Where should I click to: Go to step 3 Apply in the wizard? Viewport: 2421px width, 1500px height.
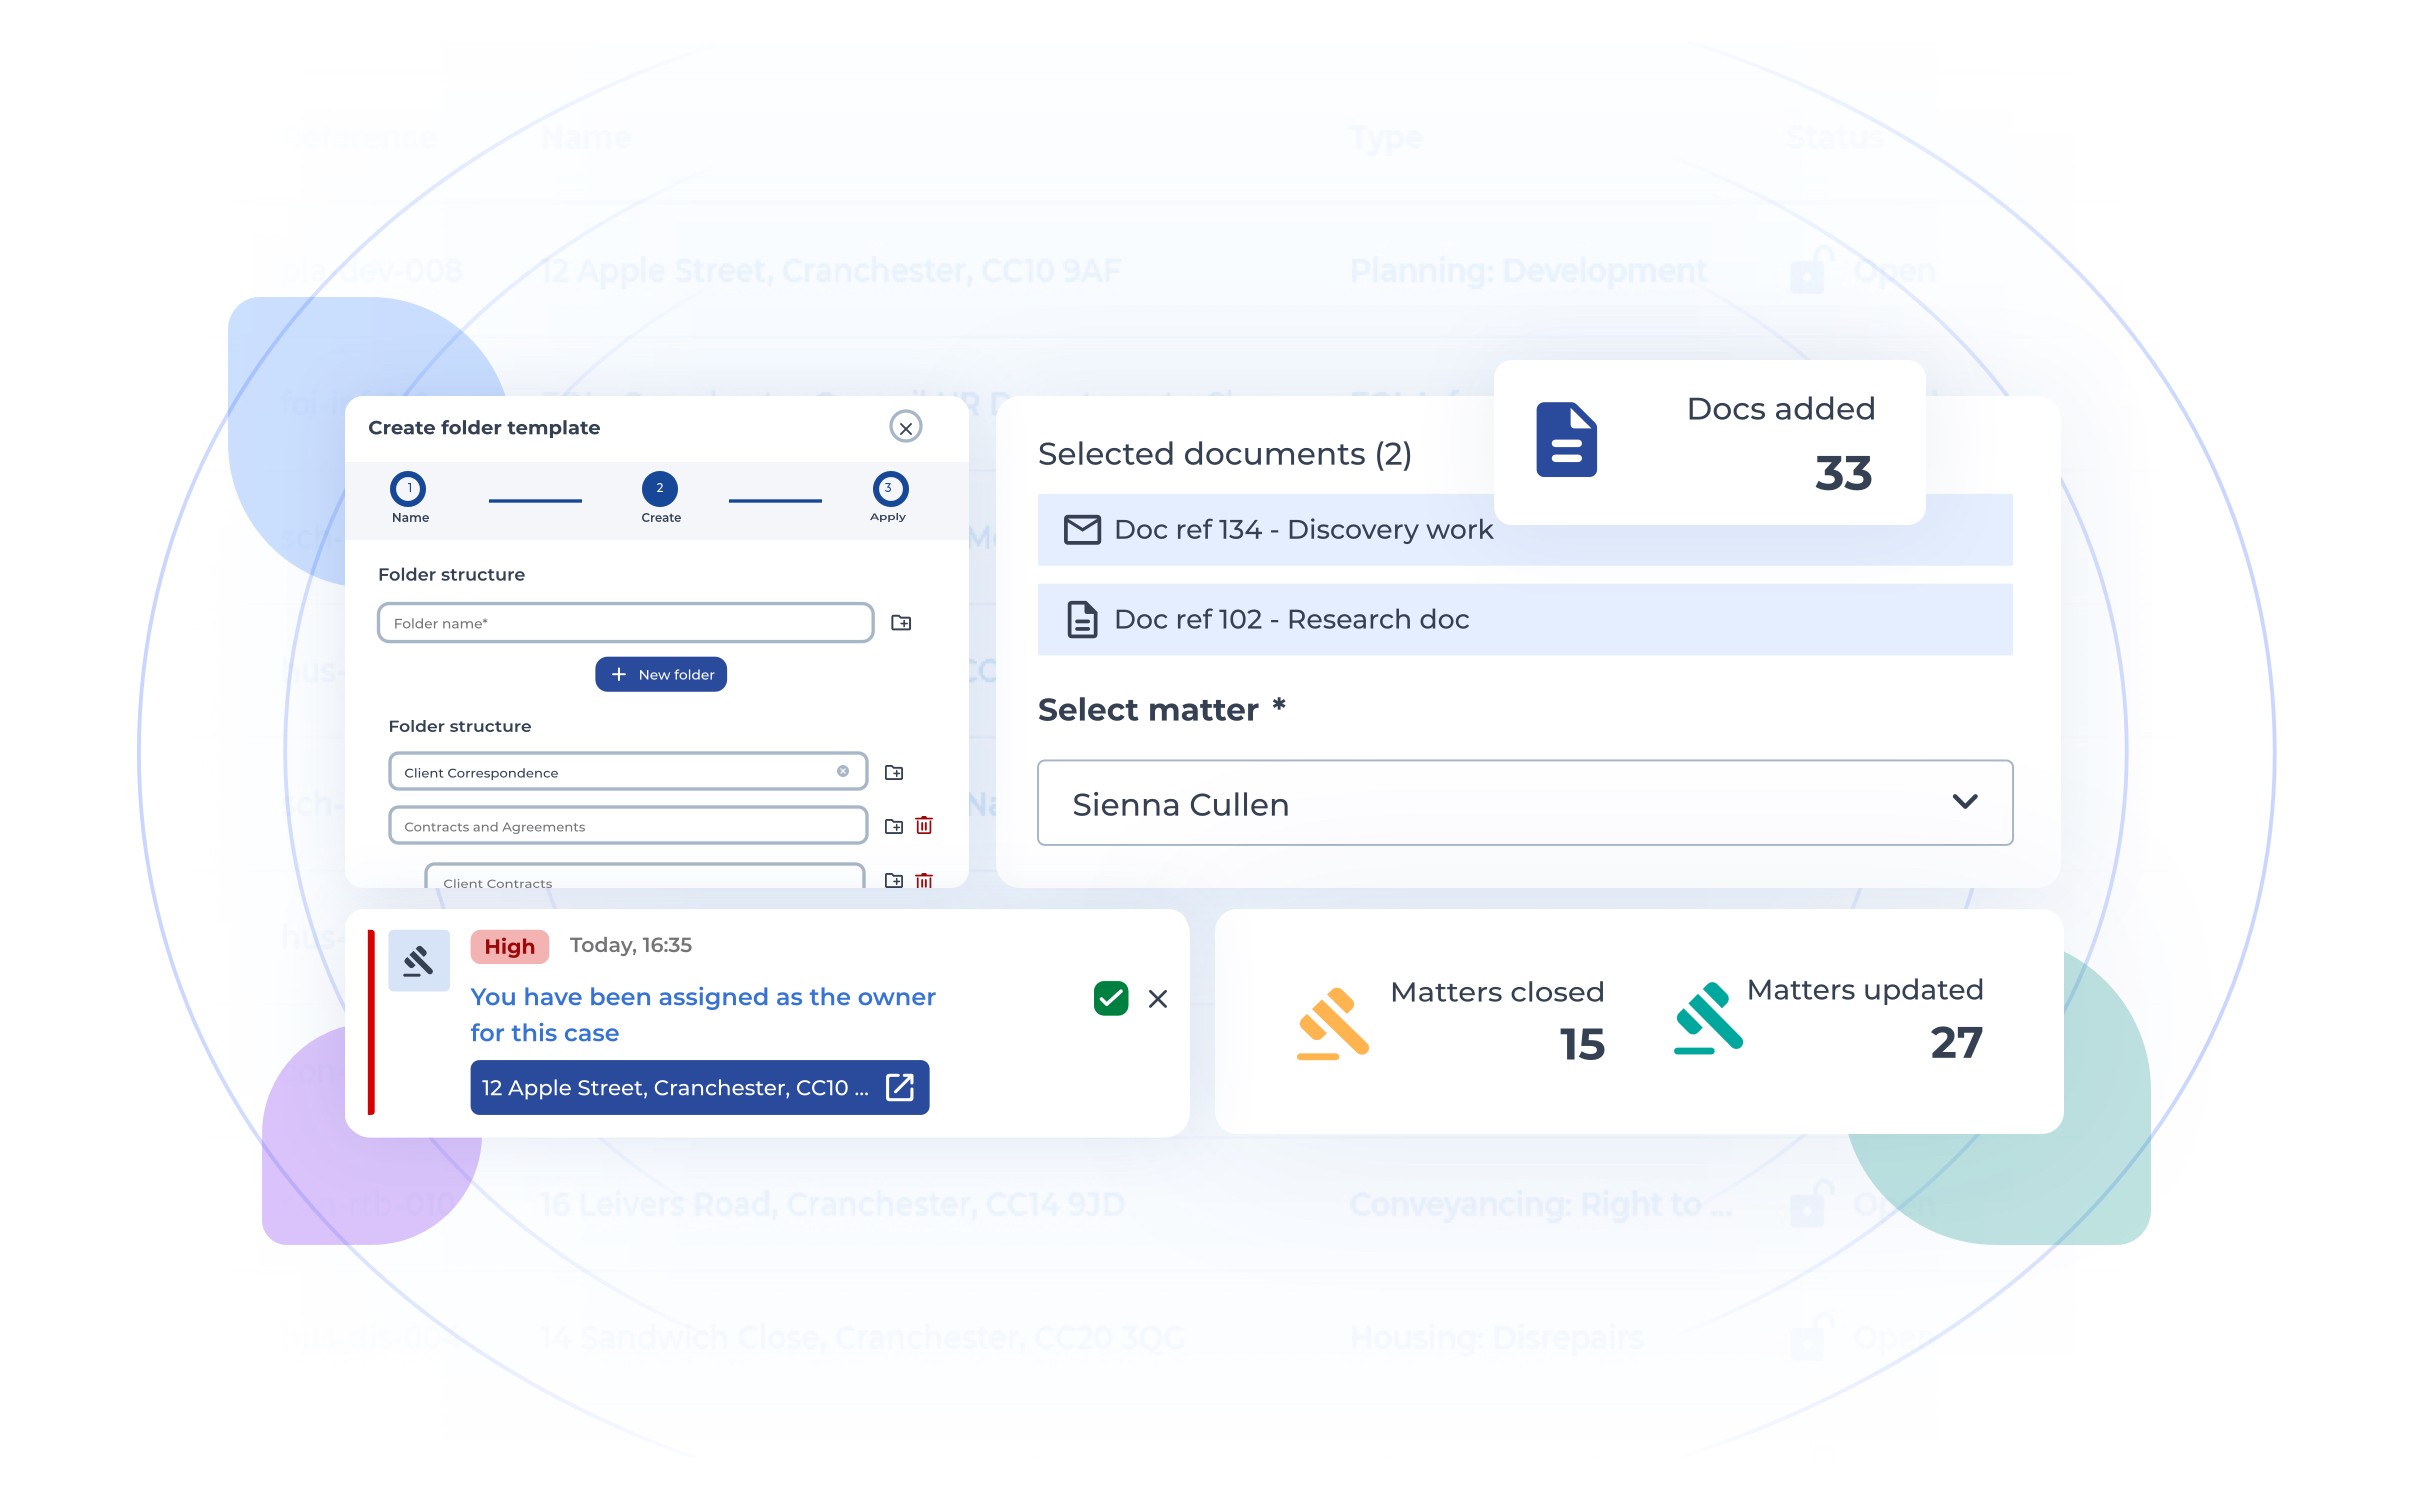tap(888, 489)
